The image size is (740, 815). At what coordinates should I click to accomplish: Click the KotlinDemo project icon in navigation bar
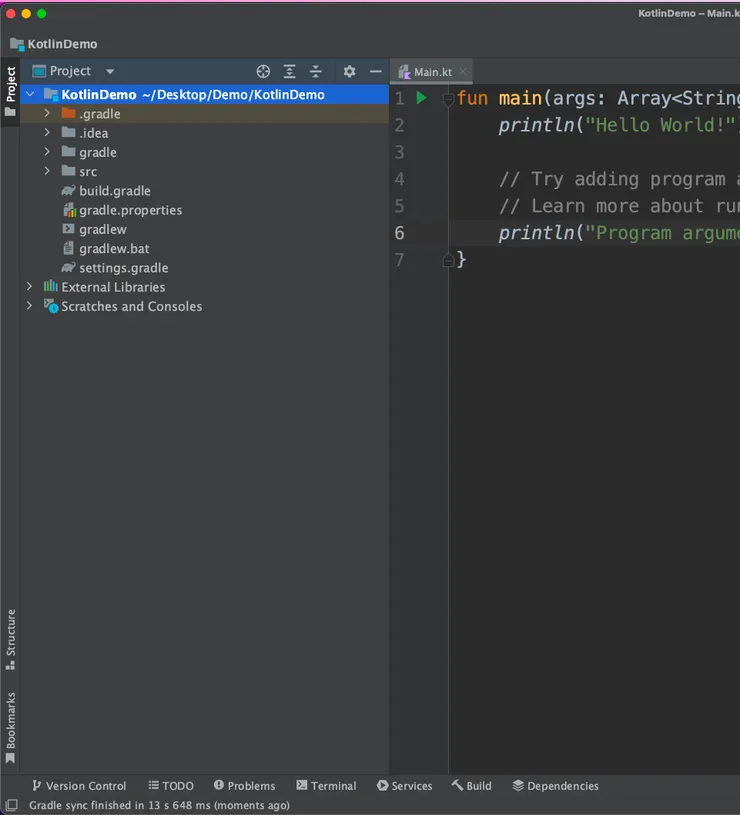(17, 44)
